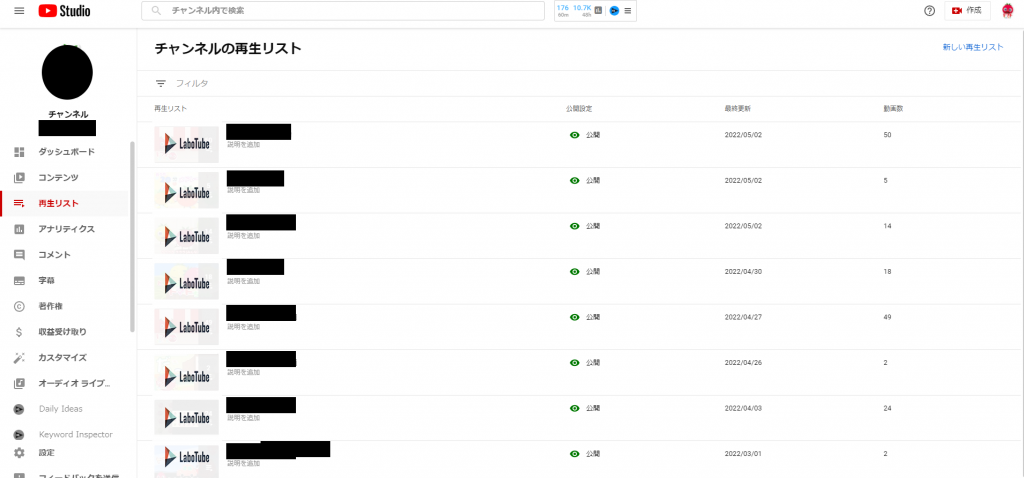Select コメント in the left menu

[x=54, y=255]
